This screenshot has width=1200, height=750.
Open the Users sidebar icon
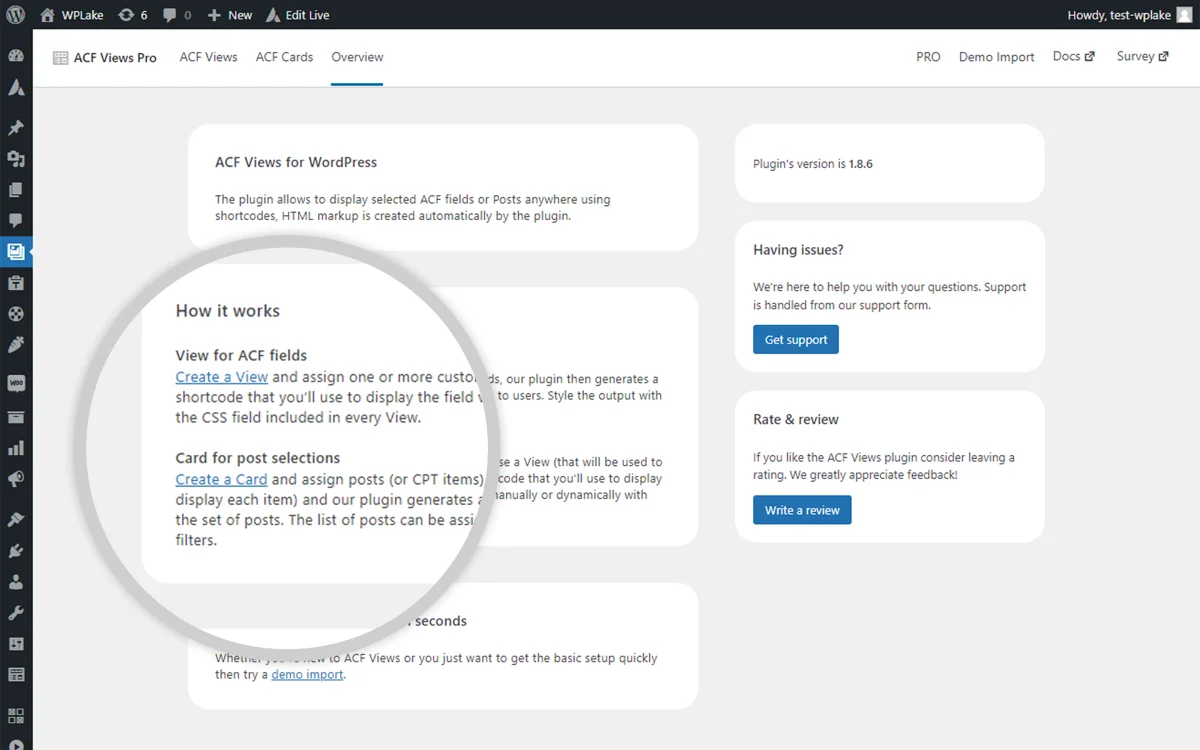coord(16,582)
